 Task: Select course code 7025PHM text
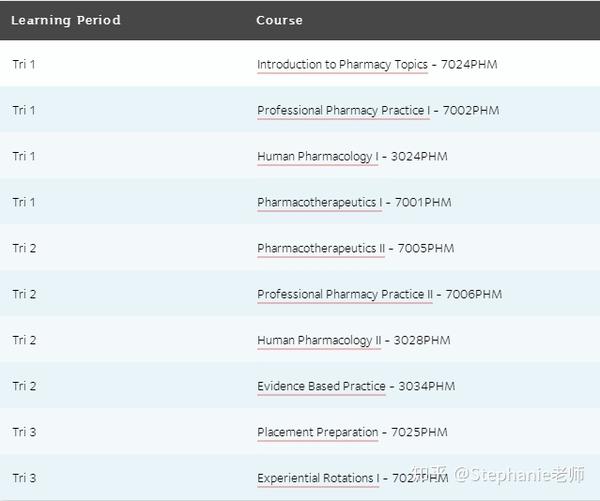[419, 432]
